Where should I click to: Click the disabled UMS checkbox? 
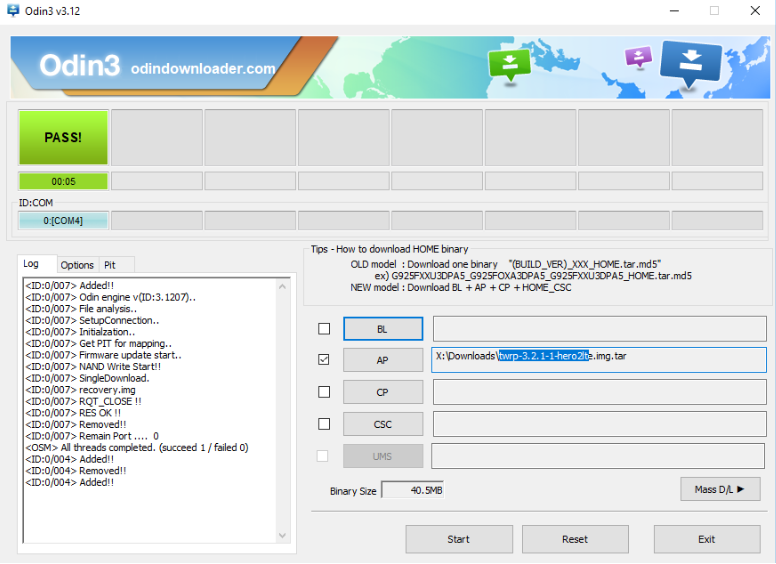point(322,456)
